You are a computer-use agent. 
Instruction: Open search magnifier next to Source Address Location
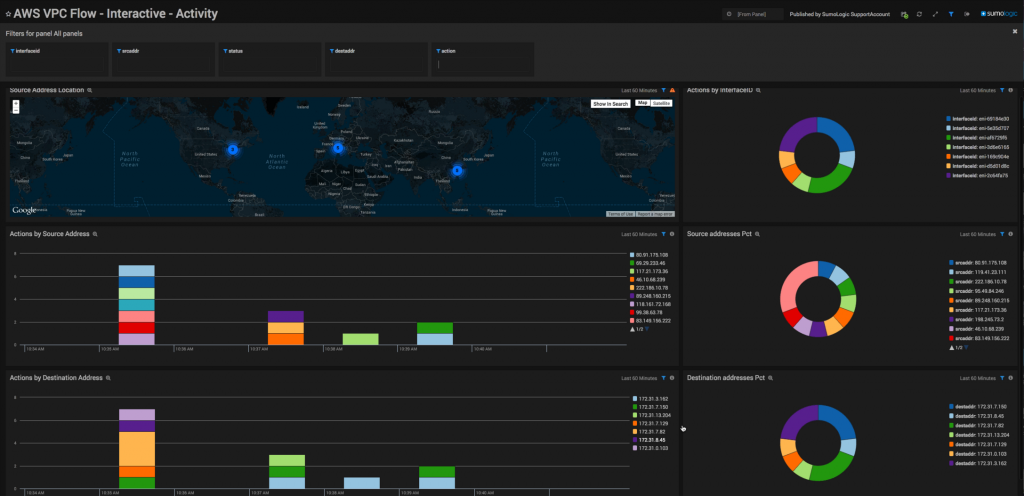[90, 90]
